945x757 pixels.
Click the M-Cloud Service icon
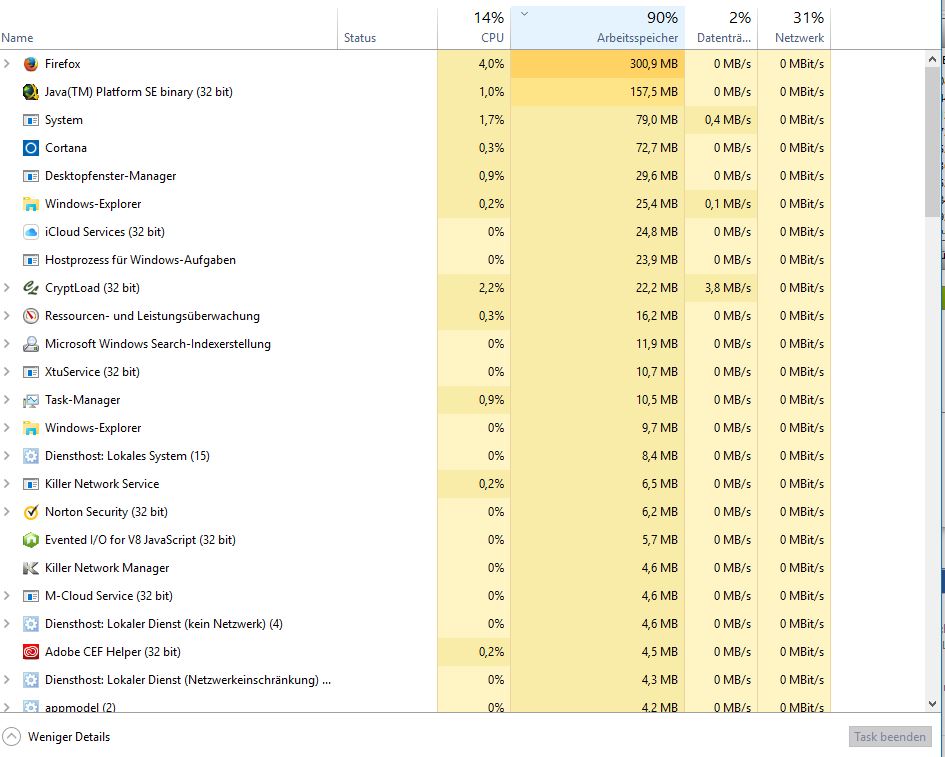coord(31,596)
